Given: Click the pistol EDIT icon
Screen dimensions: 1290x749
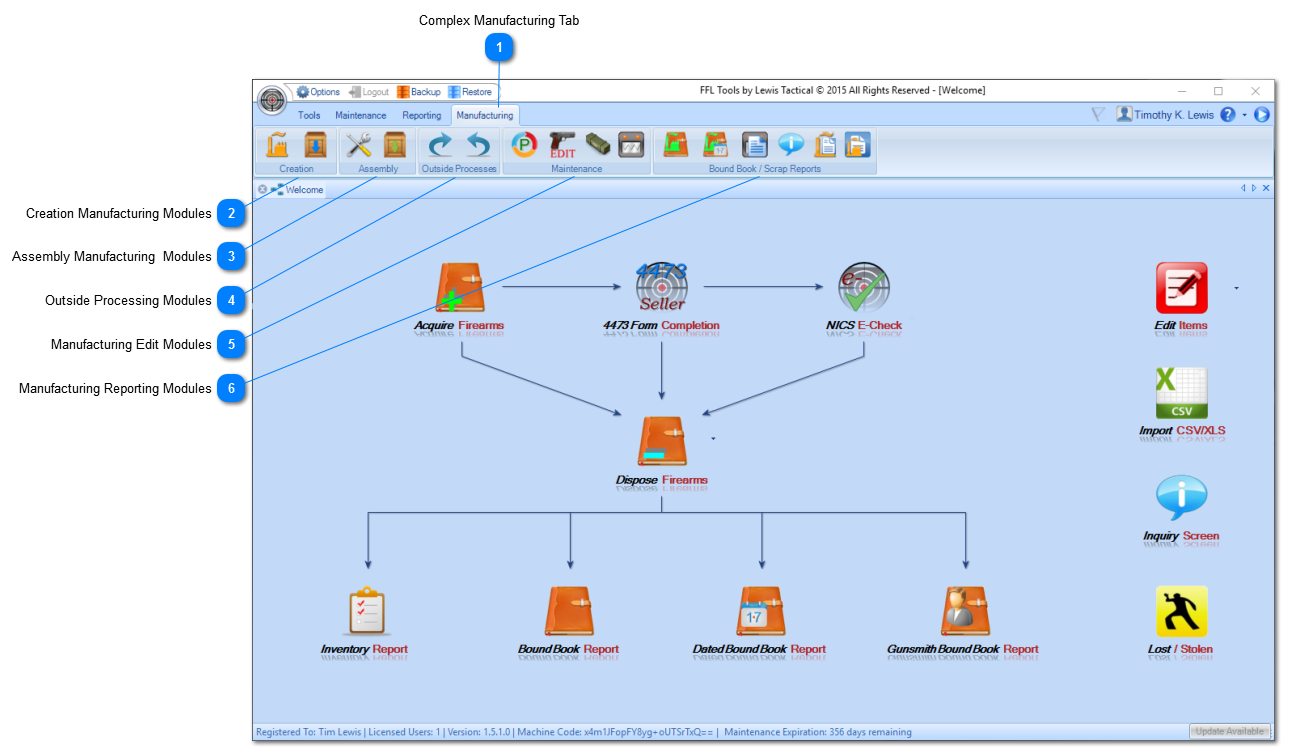Looking at the screenshot, I should point(562,146).
